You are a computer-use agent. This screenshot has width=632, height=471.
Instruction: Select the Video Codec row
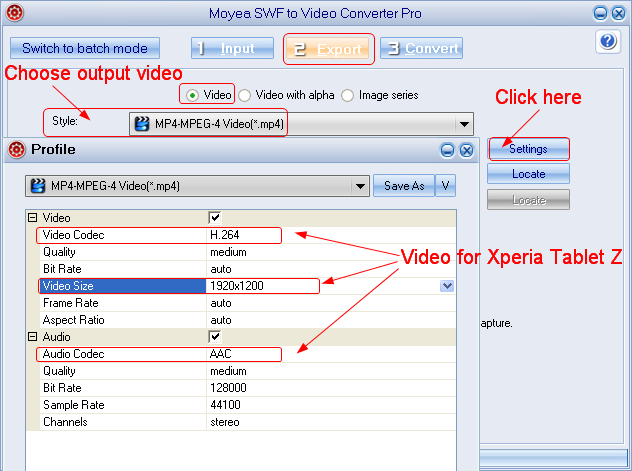pos(248,235)
